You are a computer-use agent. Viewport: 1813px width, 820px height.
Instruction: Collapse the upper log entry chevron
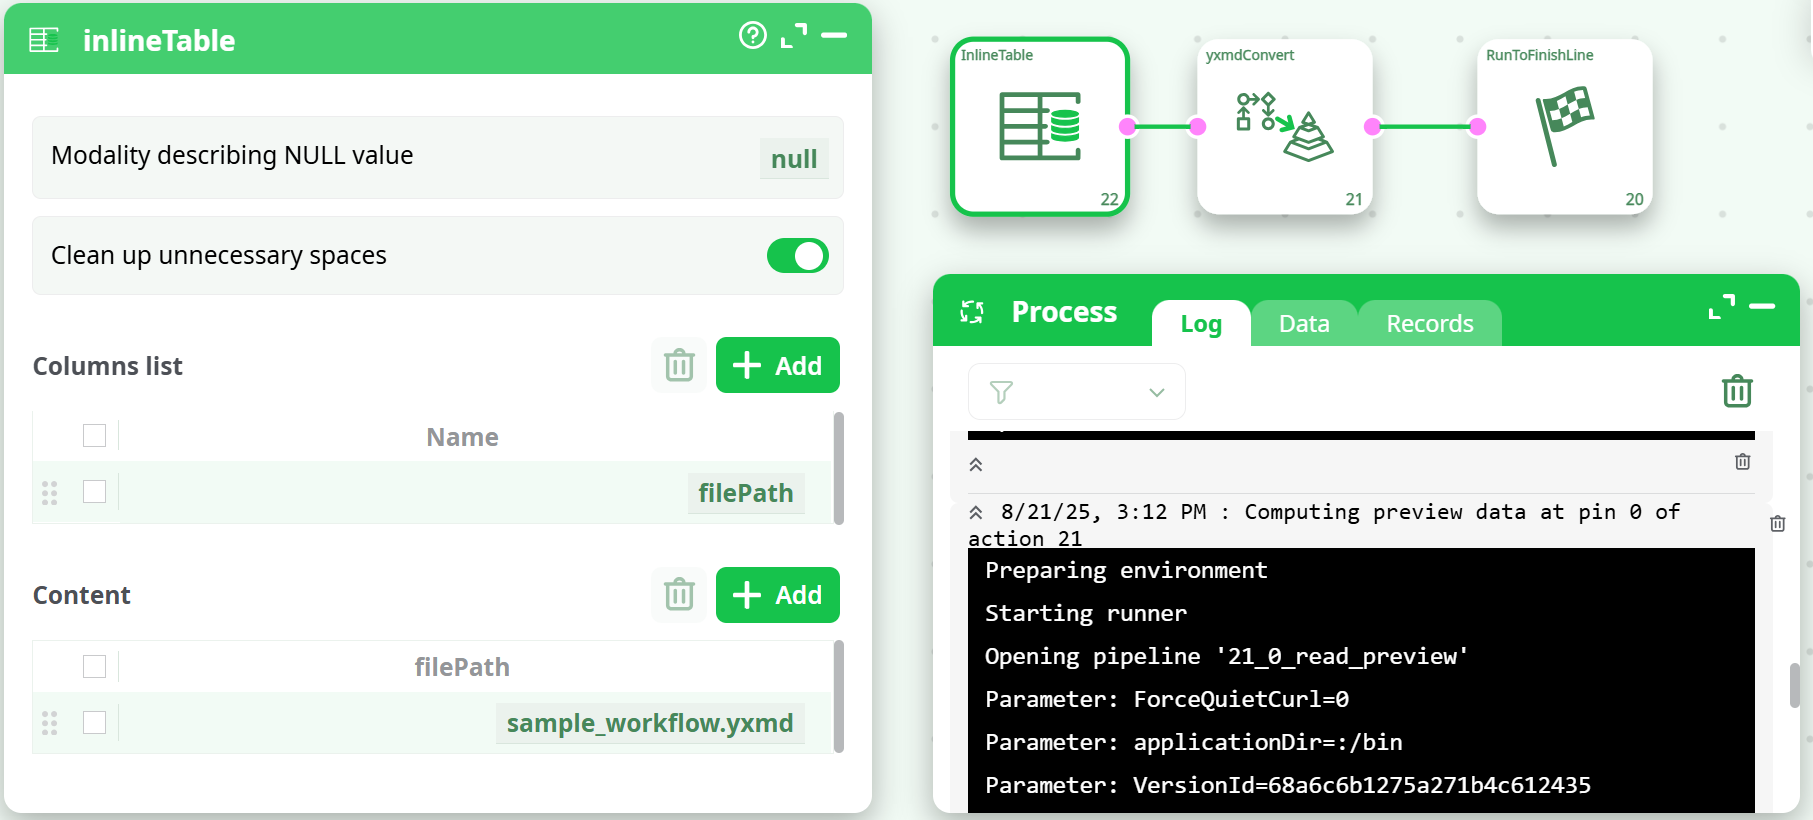pos(976,465)
